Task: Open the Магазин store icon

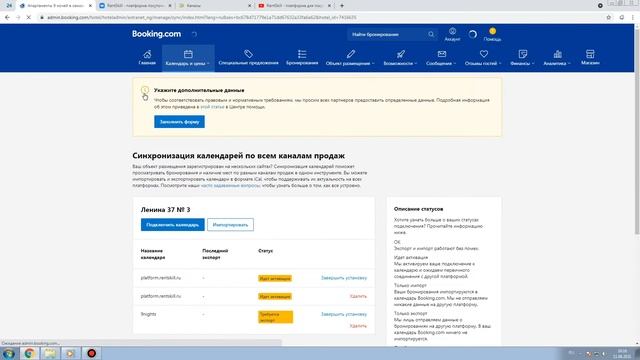Action: coord(590,54)
